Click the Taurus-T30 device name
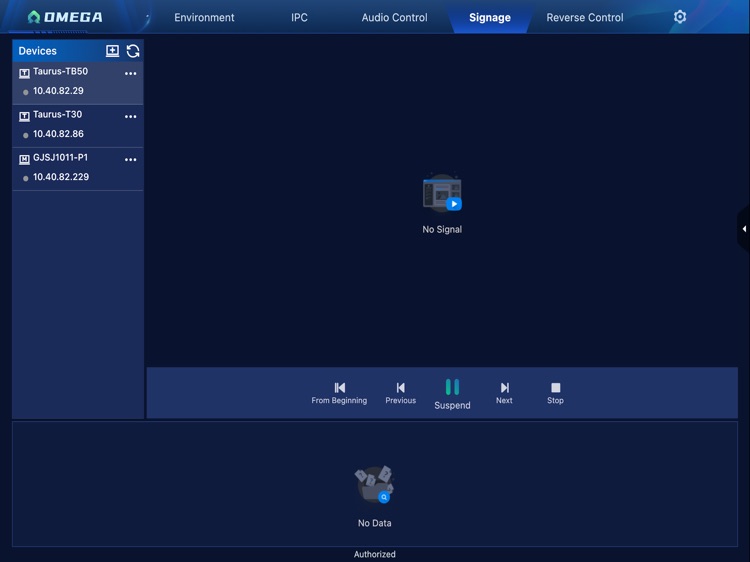 point(57,114)
